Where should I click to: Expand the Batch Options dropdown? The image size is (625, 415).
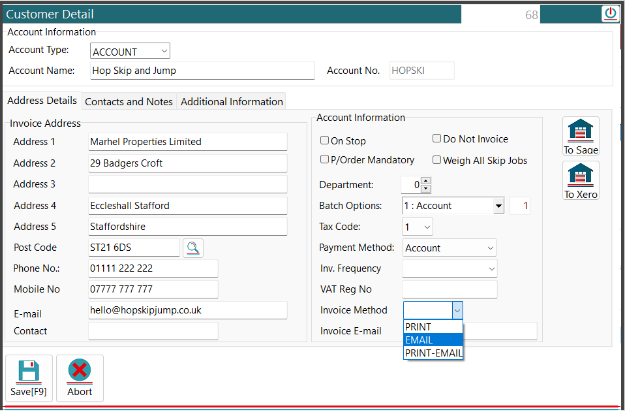[498, 206]
